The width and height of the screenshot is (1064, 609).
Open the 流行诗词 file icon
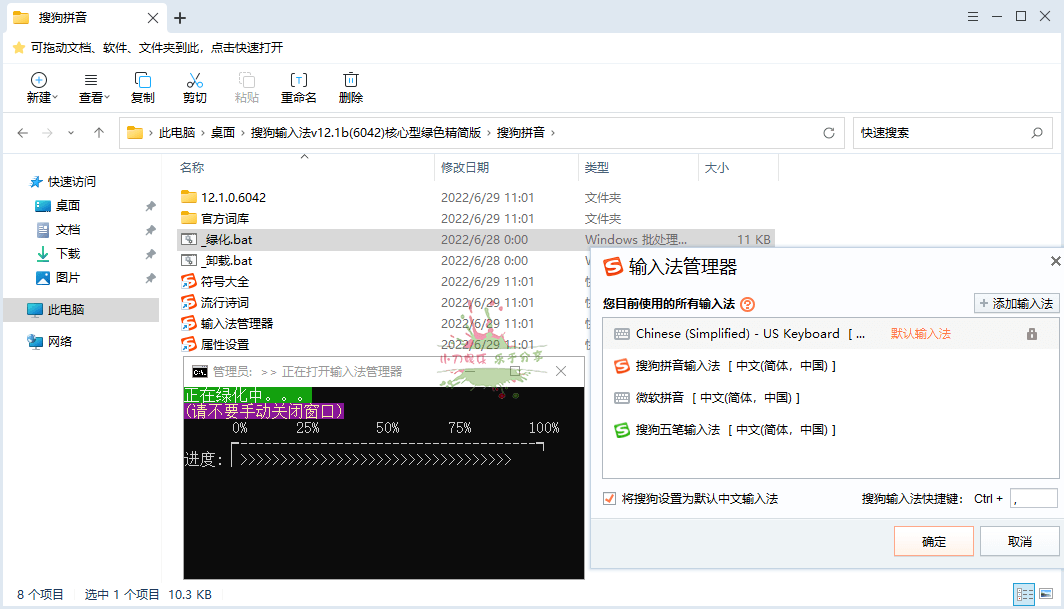[x=187, y=302]
